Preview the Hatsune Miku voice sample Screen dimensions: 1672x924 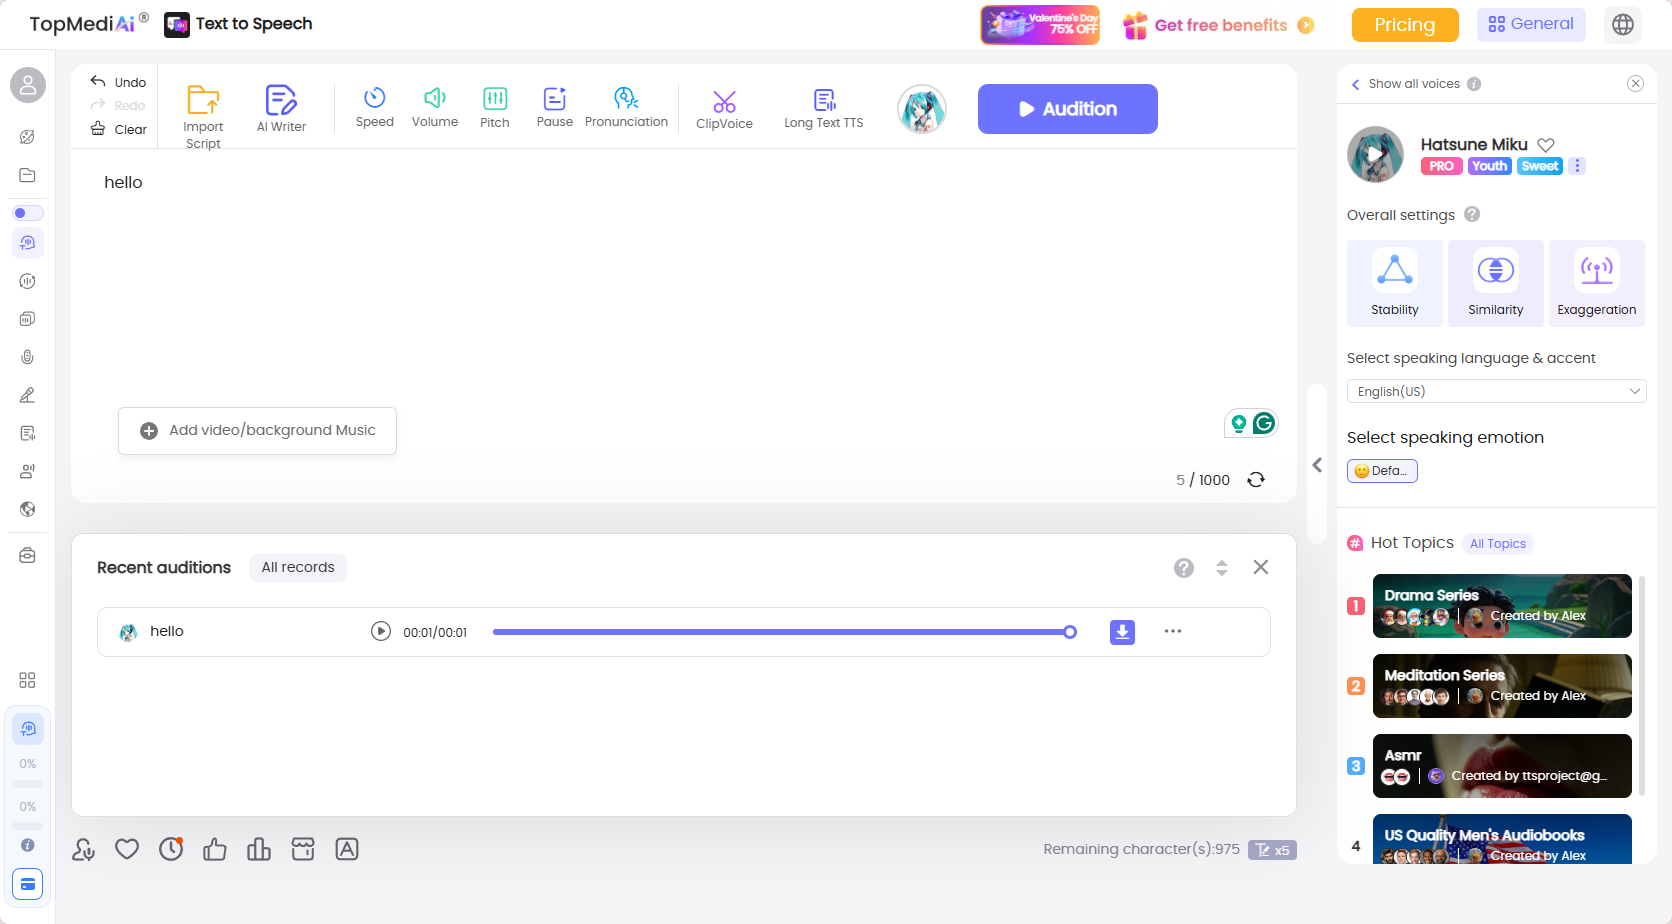click(x=1376, y=154)
